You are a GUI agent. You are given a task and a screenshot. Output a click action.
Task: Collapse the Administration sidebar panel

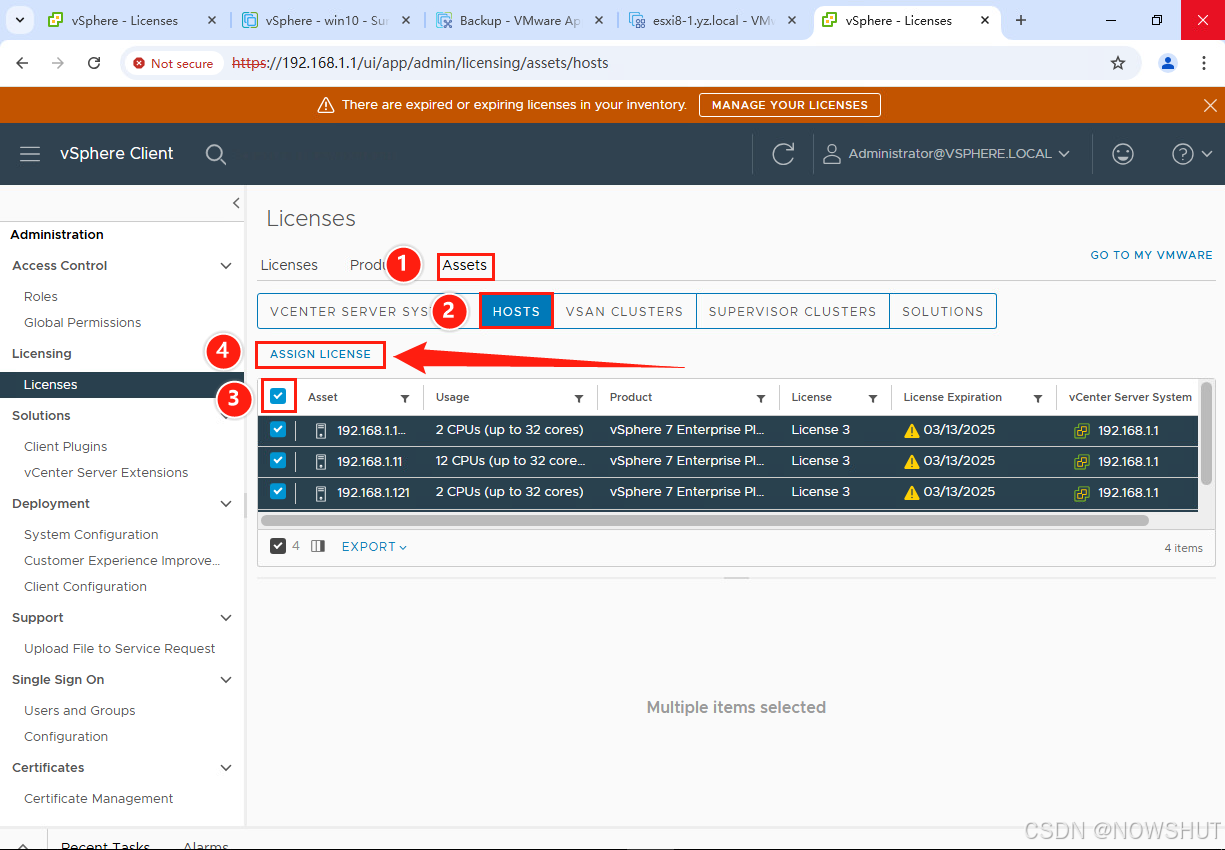pyautogui.click(x=236, y=203)
